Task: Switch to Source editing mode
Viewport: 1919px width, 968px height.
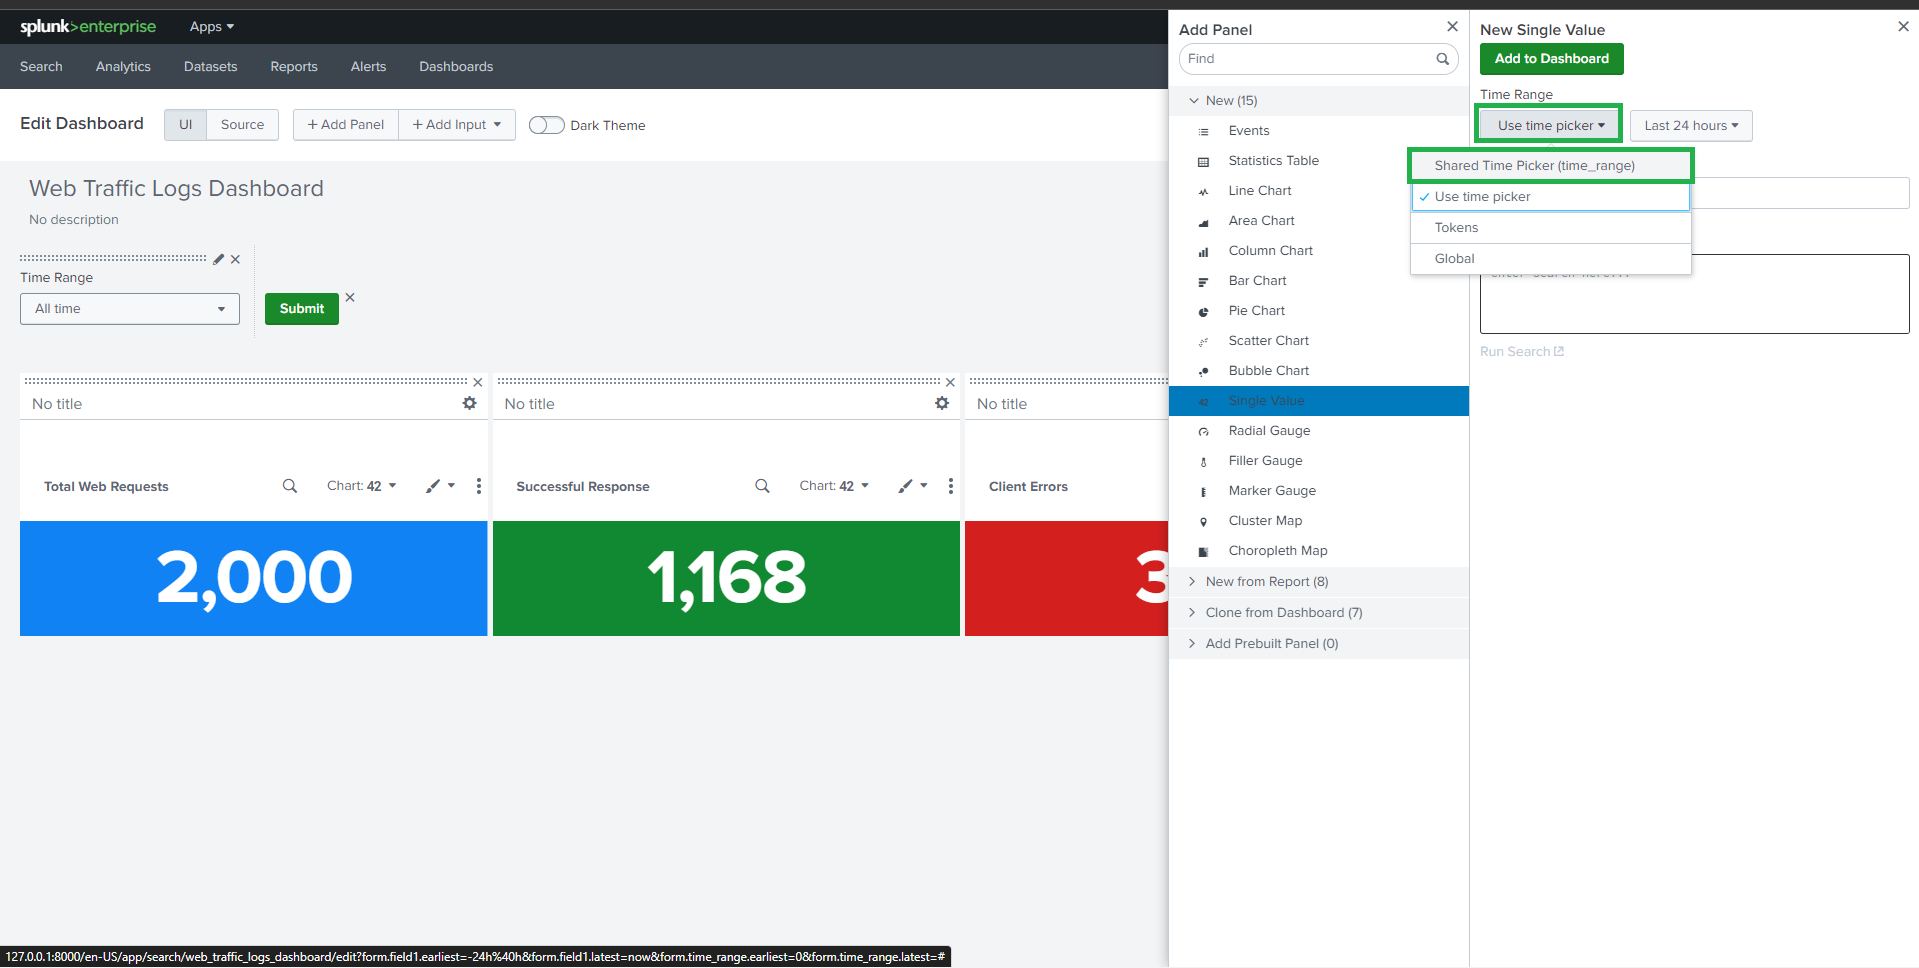Action: tap(242, 125)
